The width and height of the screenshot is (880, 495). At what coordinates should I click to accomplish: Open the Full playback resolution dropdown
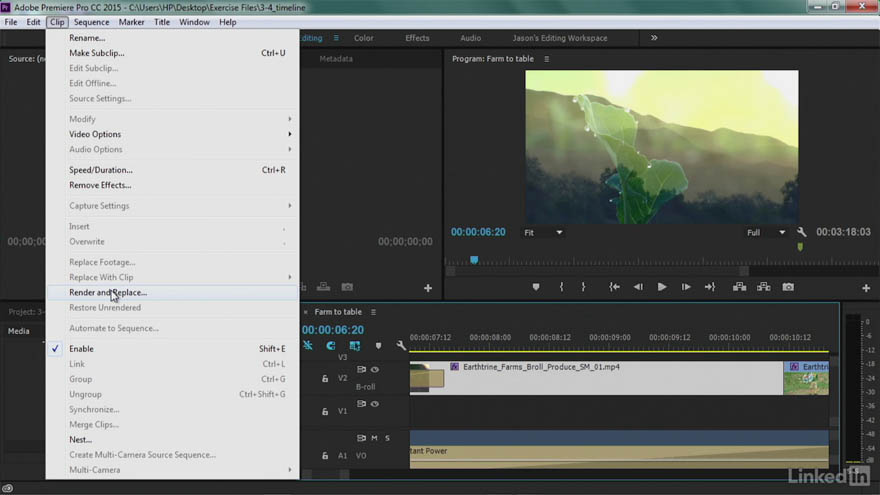point(766,232)
